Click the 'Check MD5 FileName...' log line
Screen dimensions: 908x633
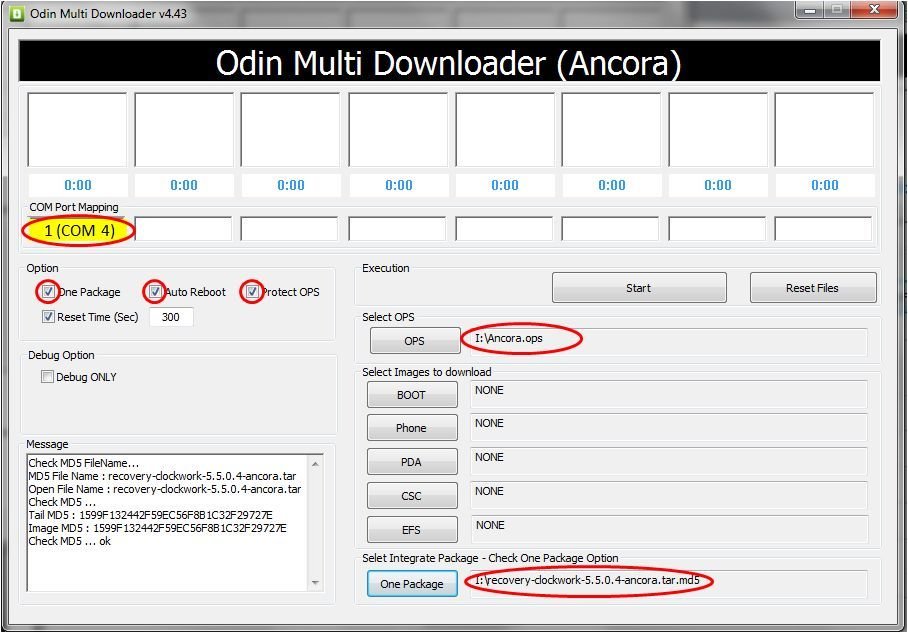point(84,463)
